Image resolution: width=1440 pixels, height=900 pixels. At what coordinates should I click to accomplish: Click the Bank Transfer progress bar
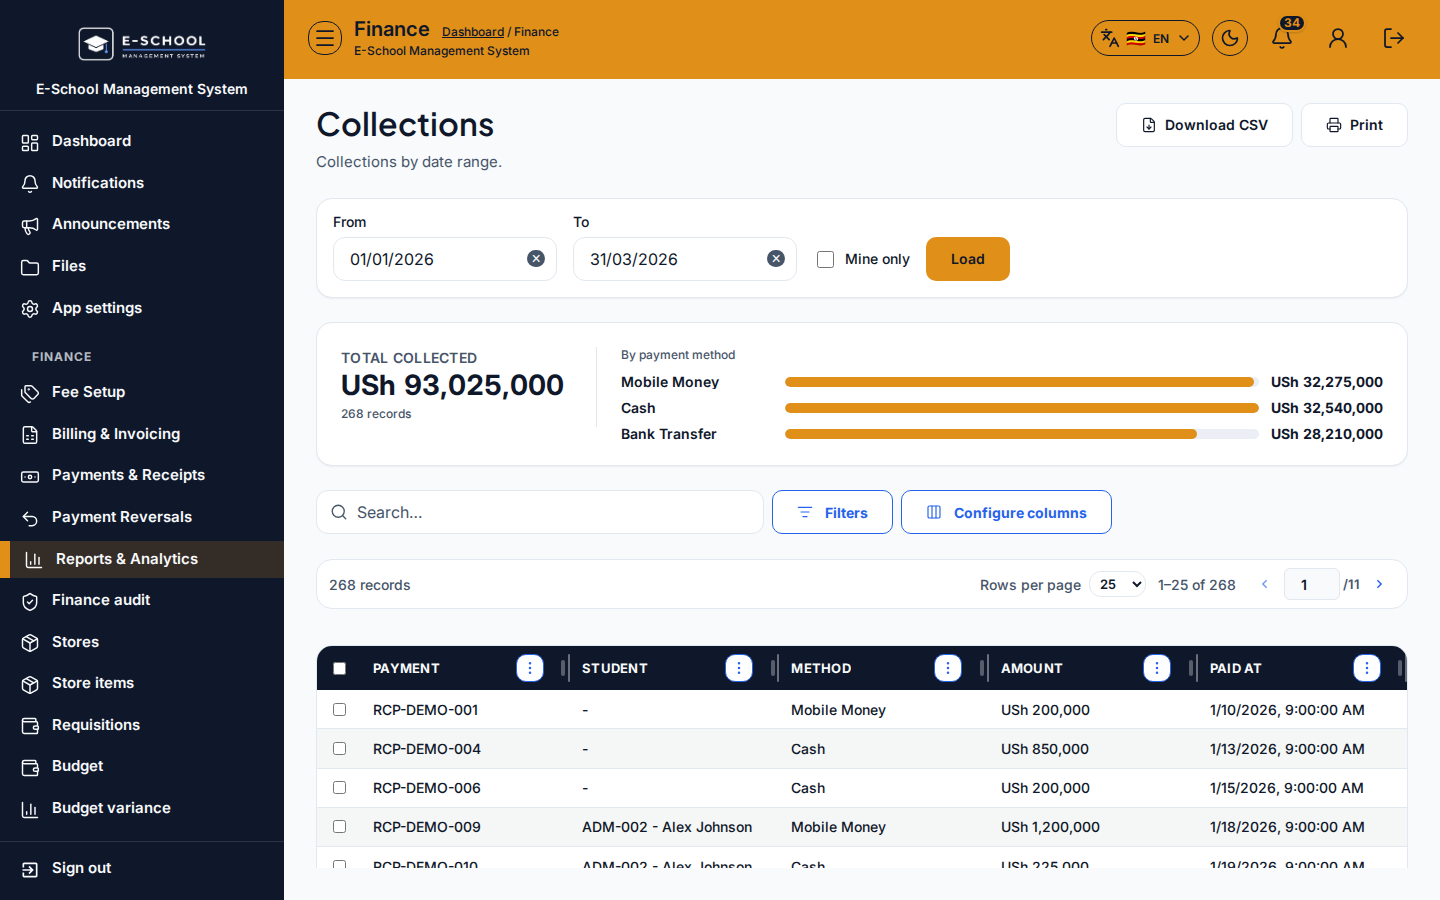[1021, 434]
